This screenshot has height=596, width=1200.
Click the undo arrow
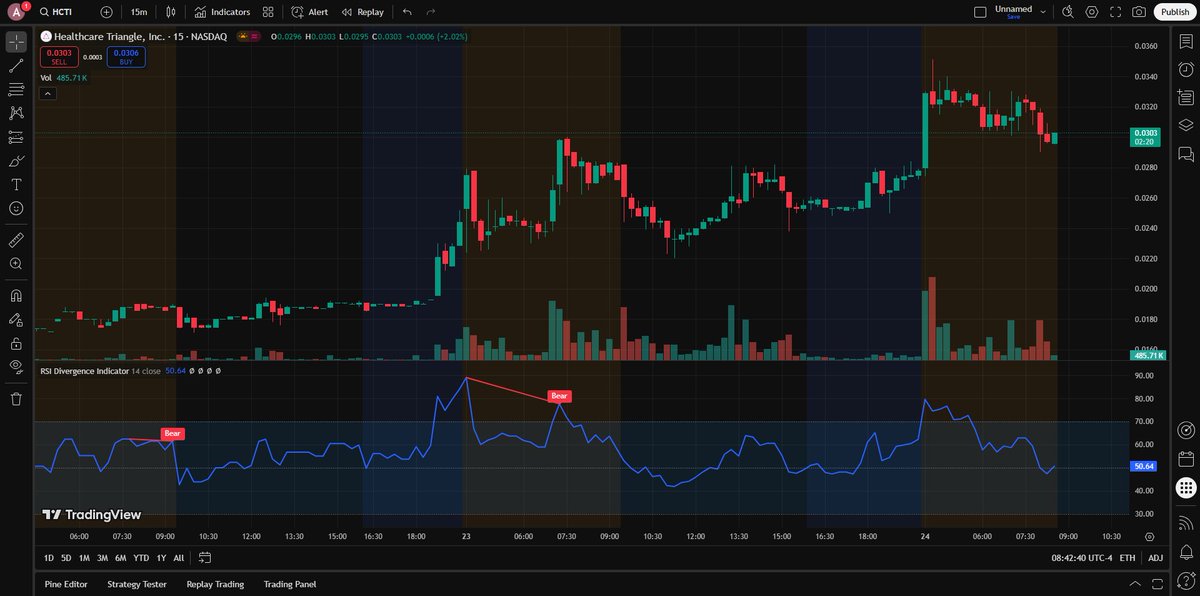(x=407, y=12)
